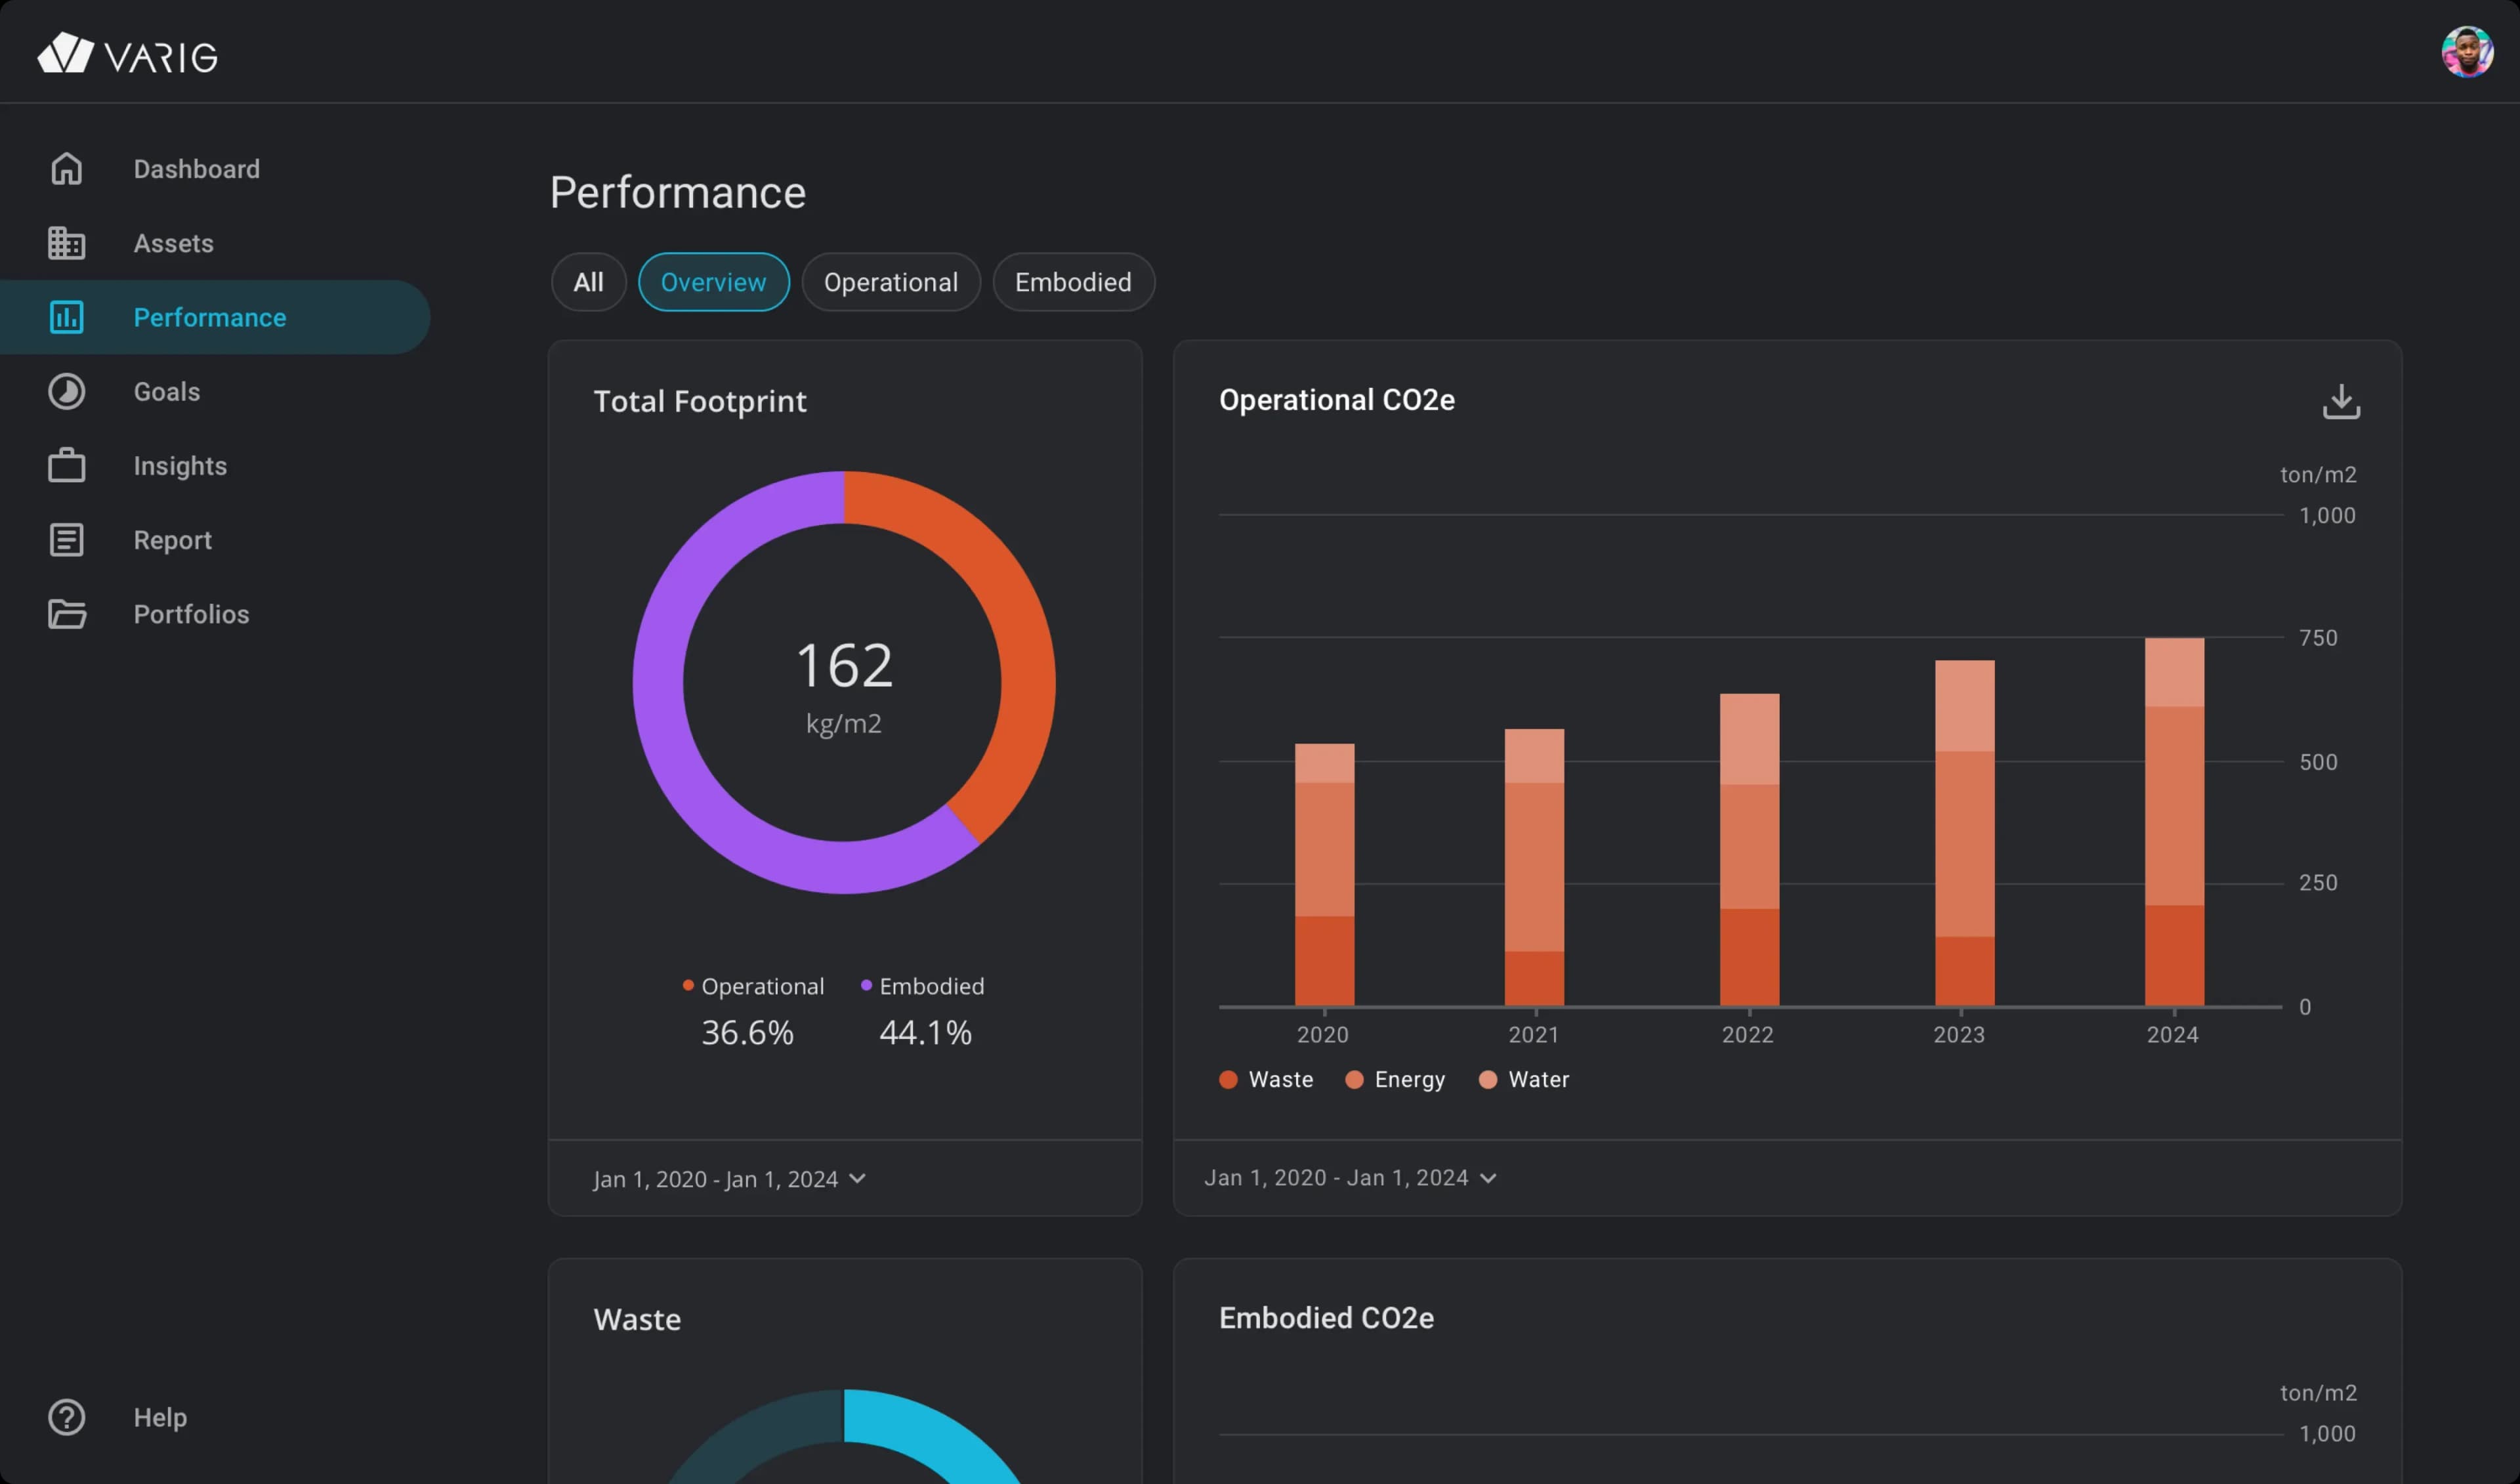Viewport: 2520px width, 1484px height.
Task: Click the Total Footprint card title
Action: 699,401
